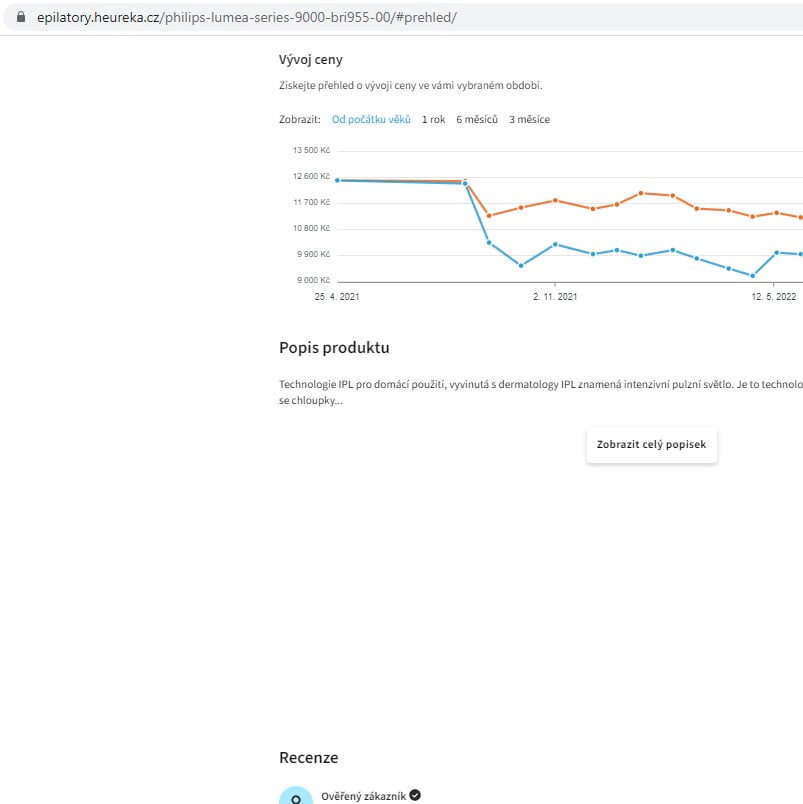Select the 'Od počátku věků' time range

pos(371,120)
